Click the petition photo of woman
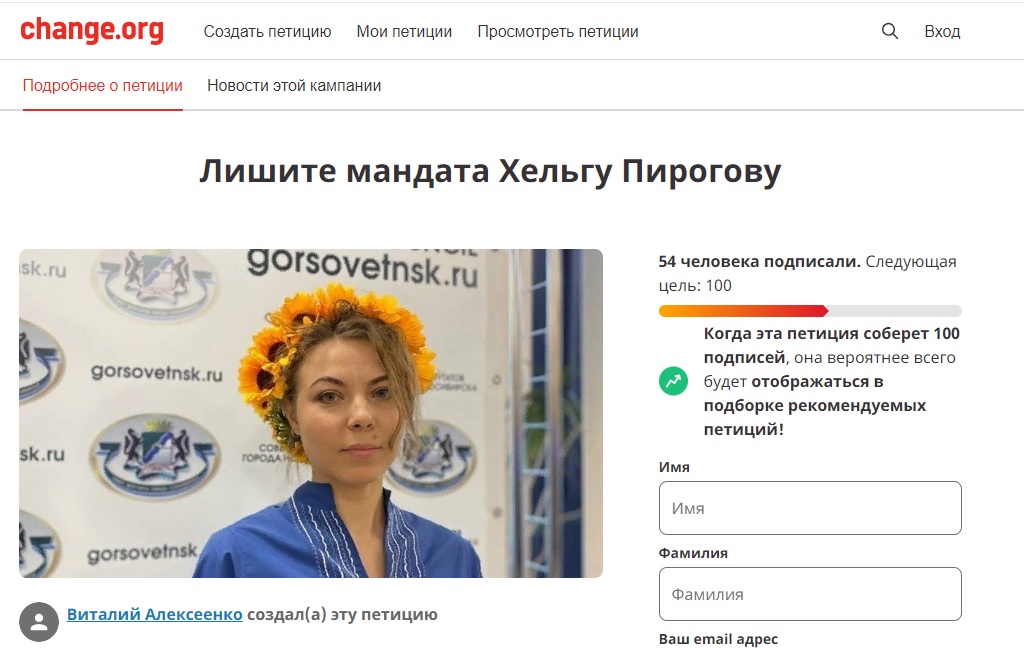Viewport: 1024px width, 648px height. pyautogui.click(x=311, y=413)
